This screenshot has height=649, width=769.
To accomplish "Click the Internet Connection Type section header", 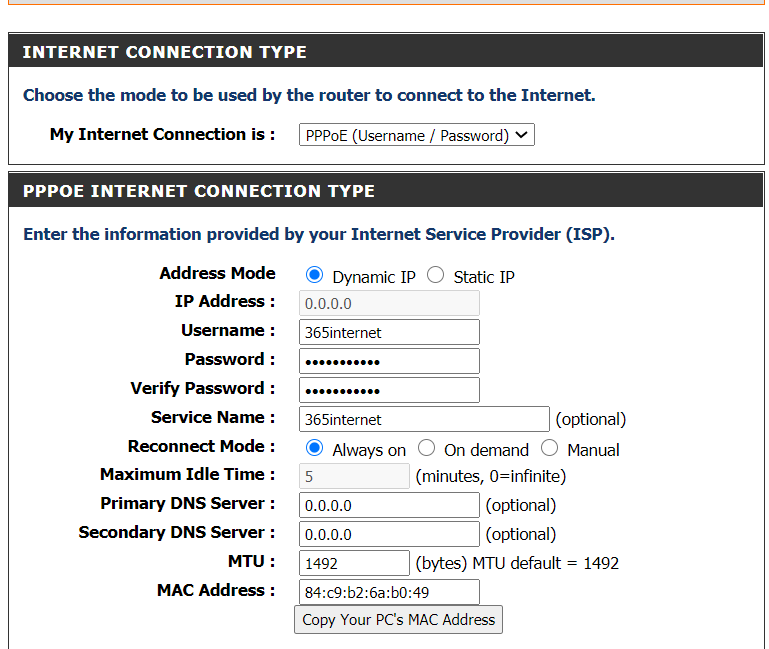I will pos(164,52).
